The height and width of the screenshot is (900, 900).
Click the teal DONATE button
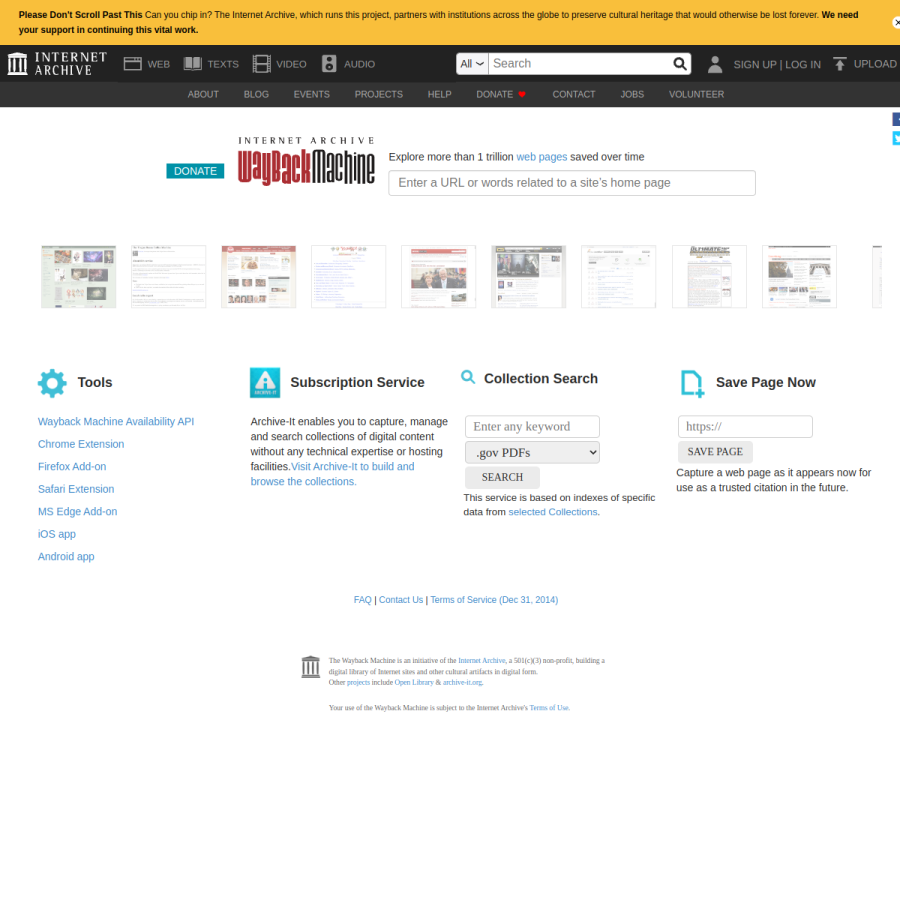(x=195, y=171)
